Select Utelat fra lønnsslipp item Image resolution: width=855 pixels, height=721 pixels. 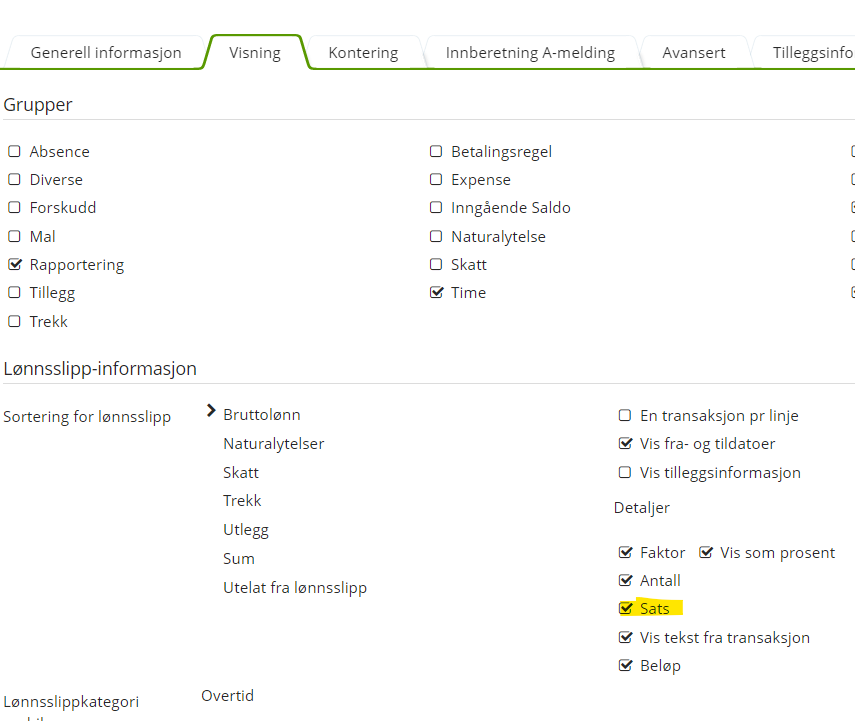point(295,588)
